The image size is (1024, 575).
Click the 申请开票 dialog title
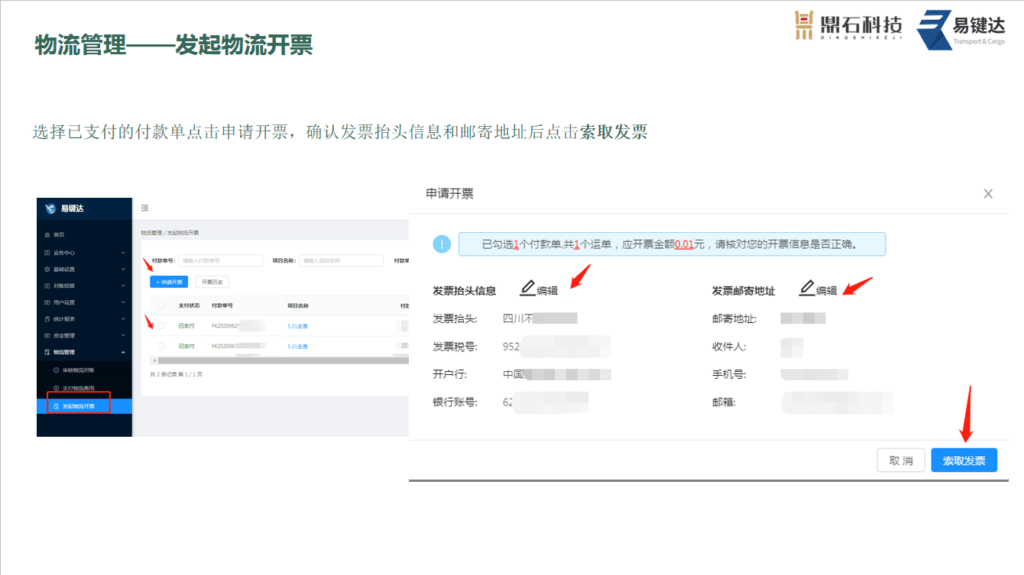pyautogui.click(x=449, y=193)
